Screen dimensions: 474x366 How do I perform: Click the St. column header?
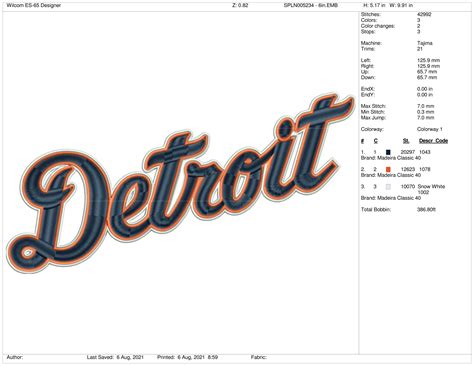click(406, 141)
